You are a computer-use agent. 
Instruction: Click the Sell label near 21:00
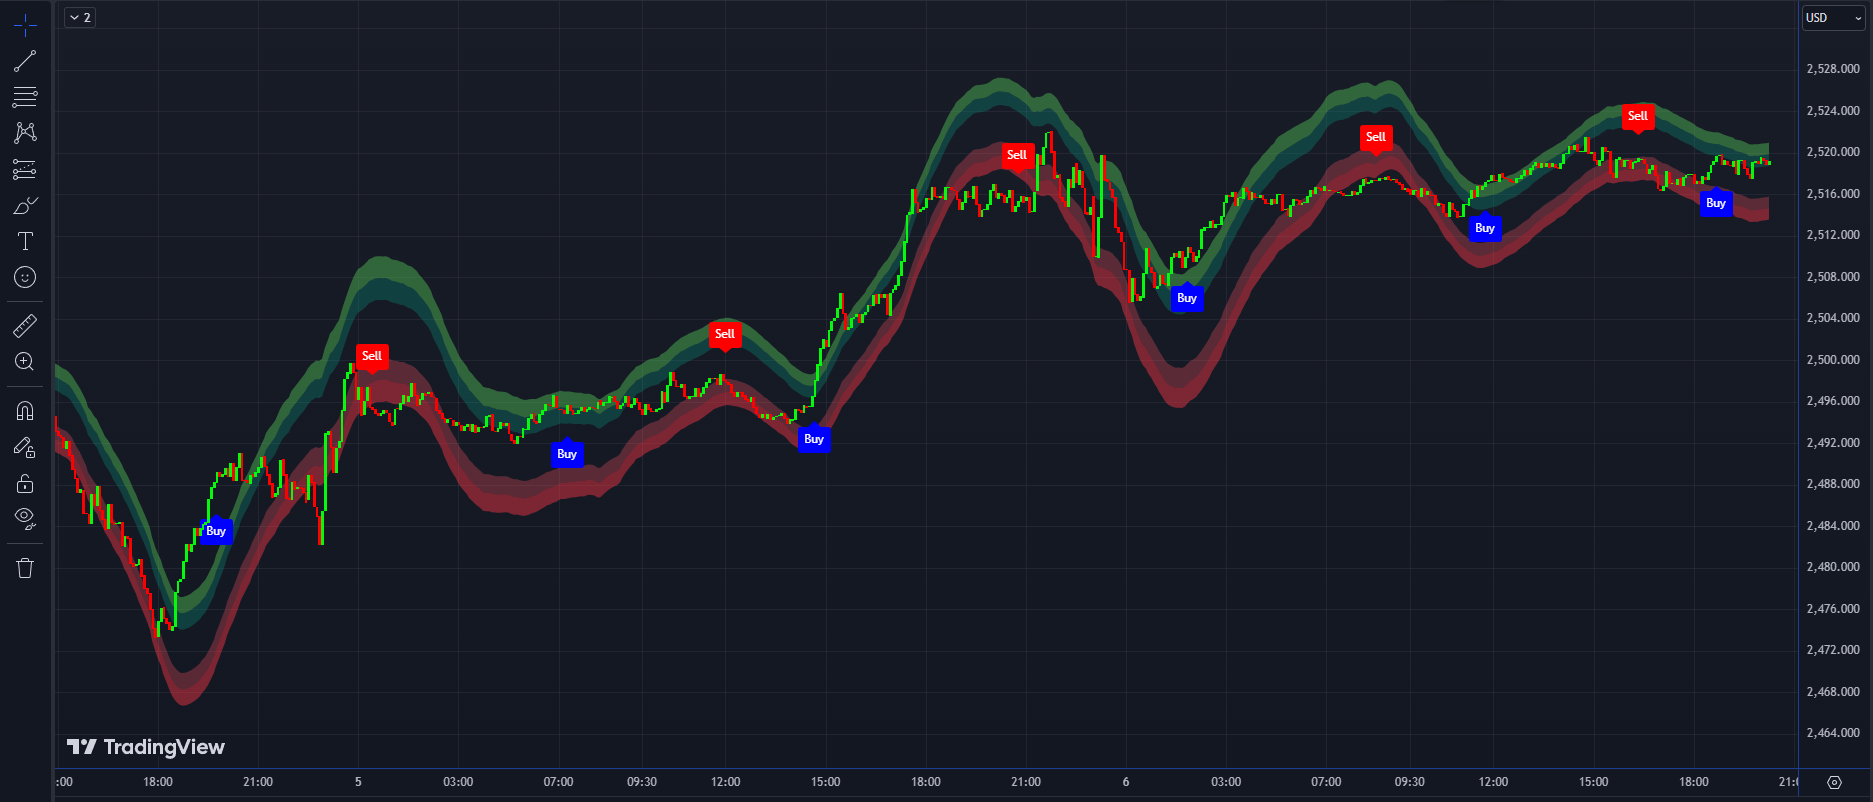coord(1017,156)
